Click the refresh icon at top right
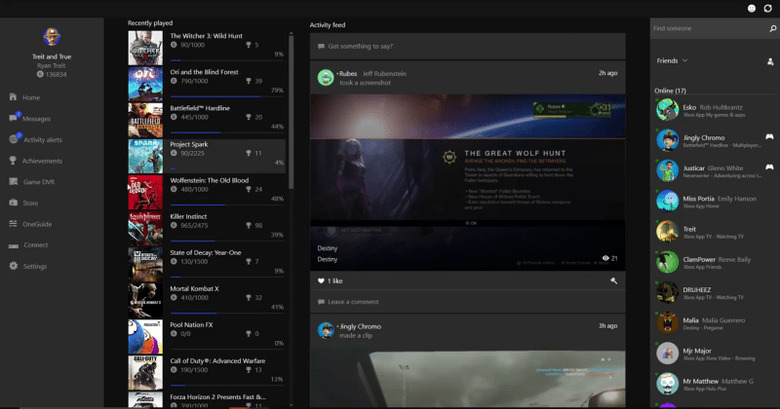Viewport: 780px width, 409px height. (768, 8)
